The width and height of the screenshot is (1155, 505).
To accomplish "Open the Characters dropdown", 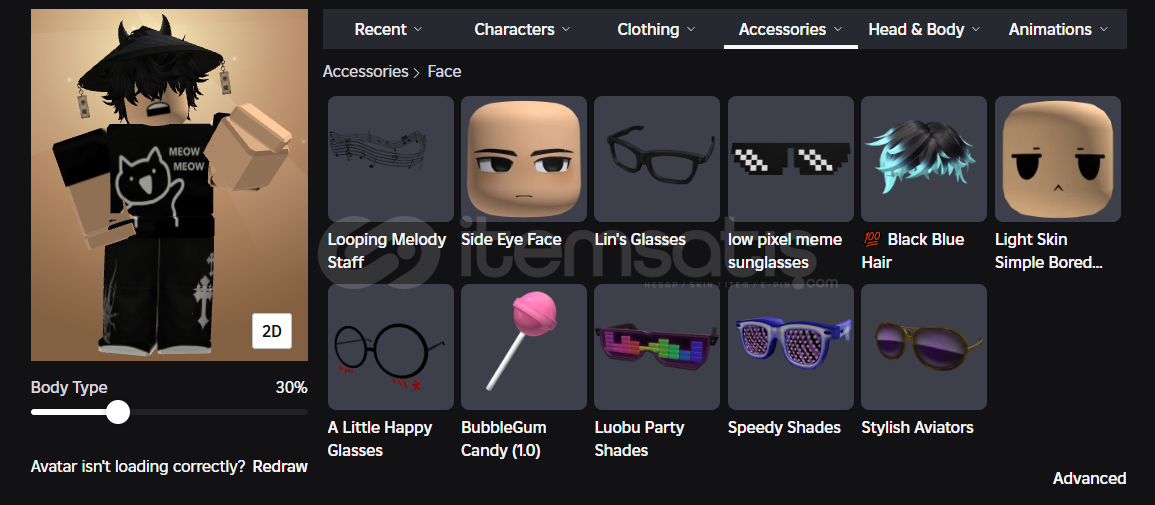I will [522, 29].
